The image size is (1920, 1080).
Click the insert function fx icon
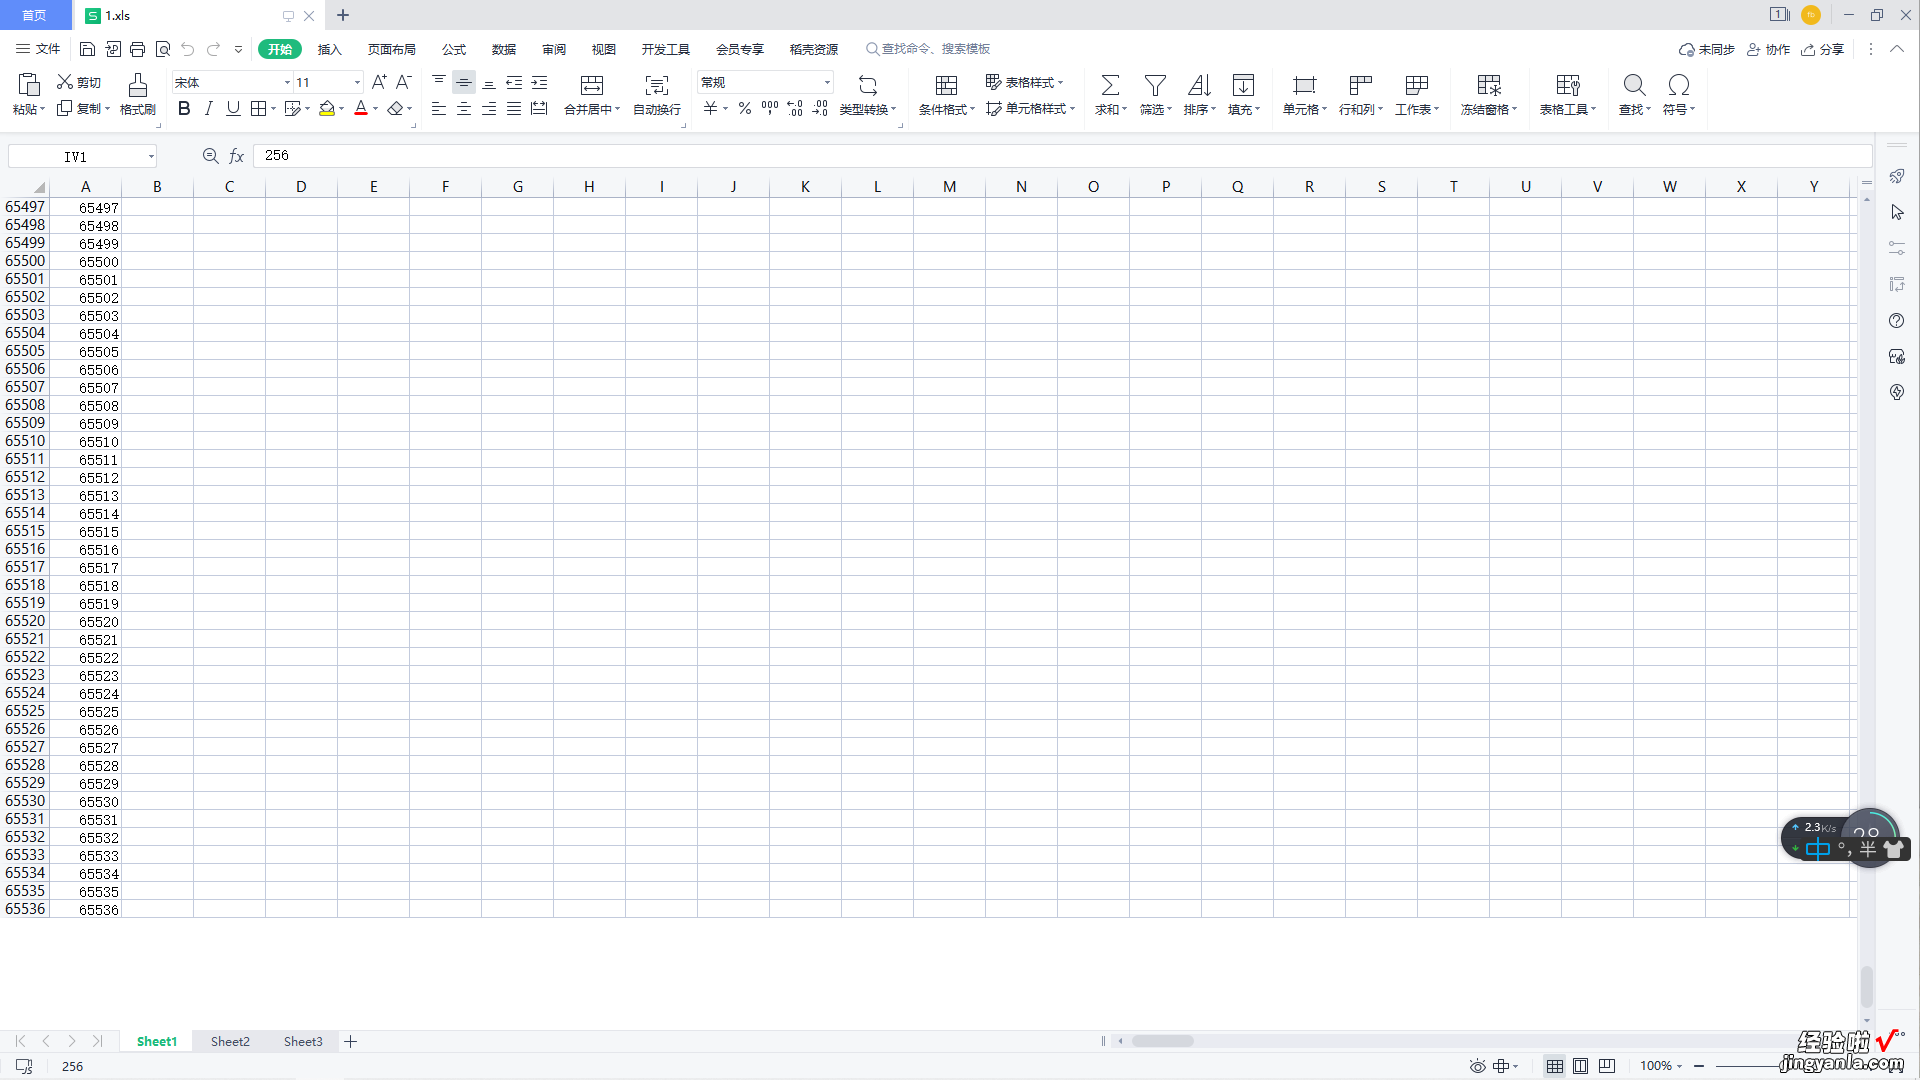pos(237,156)
